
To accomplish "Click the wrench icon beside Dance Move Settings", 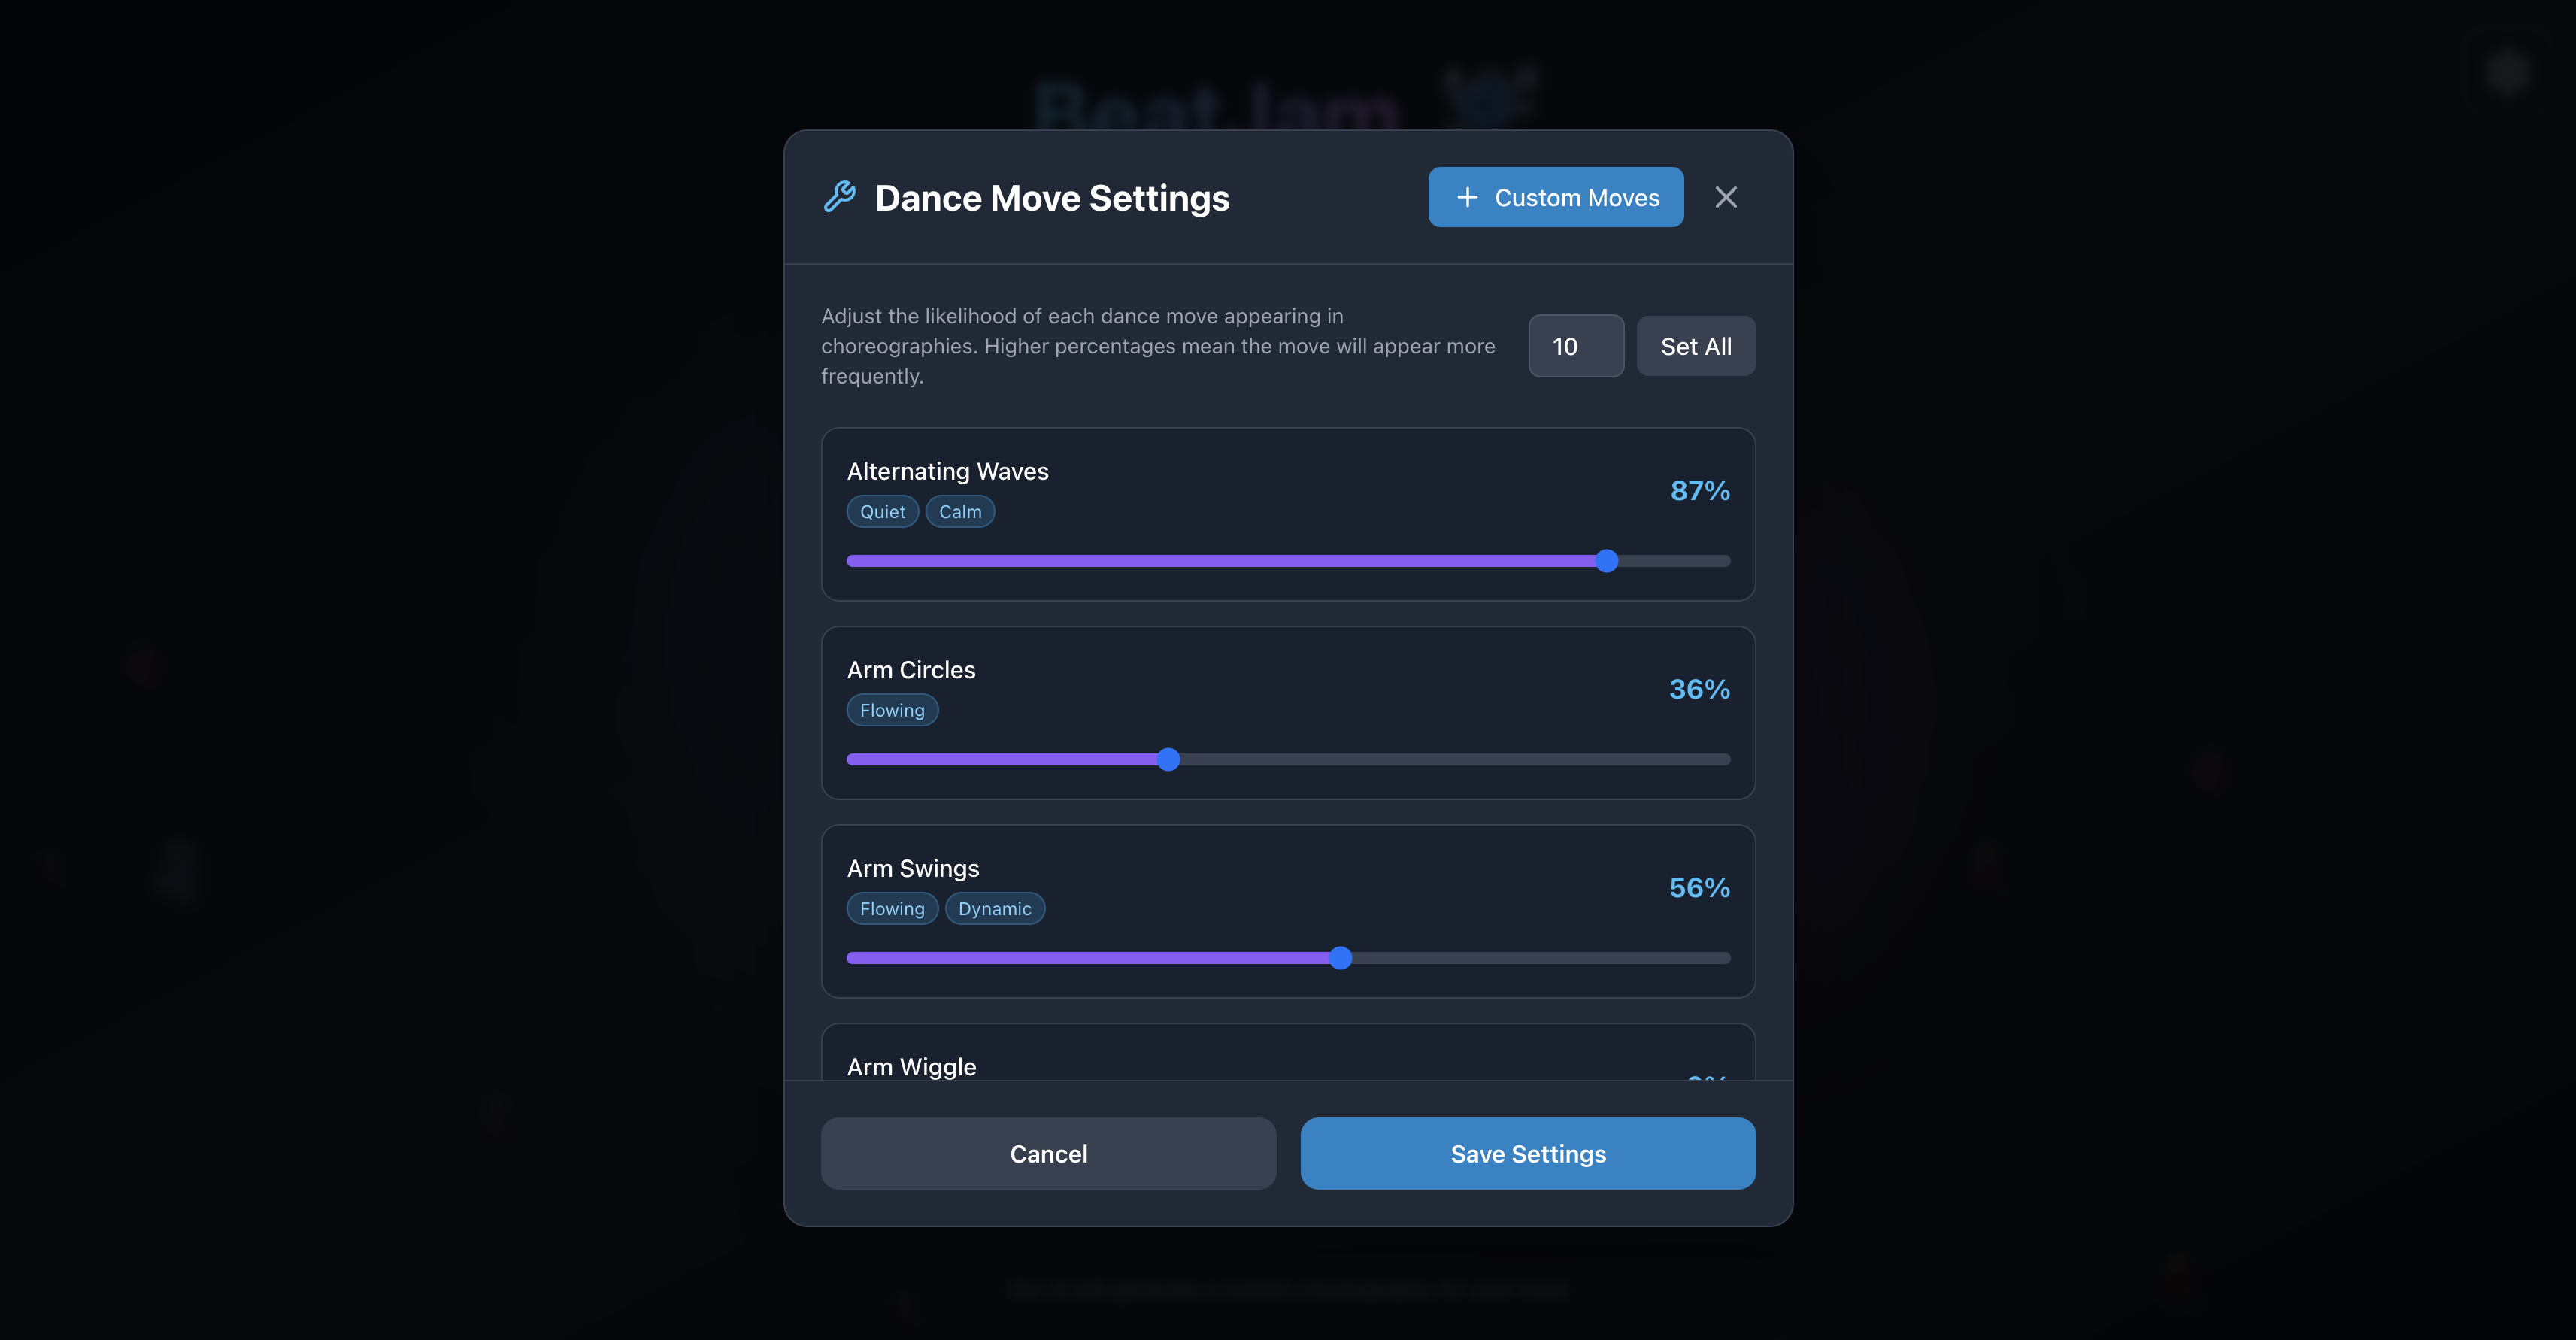I will pyautogui.click(x=839, y=197).
